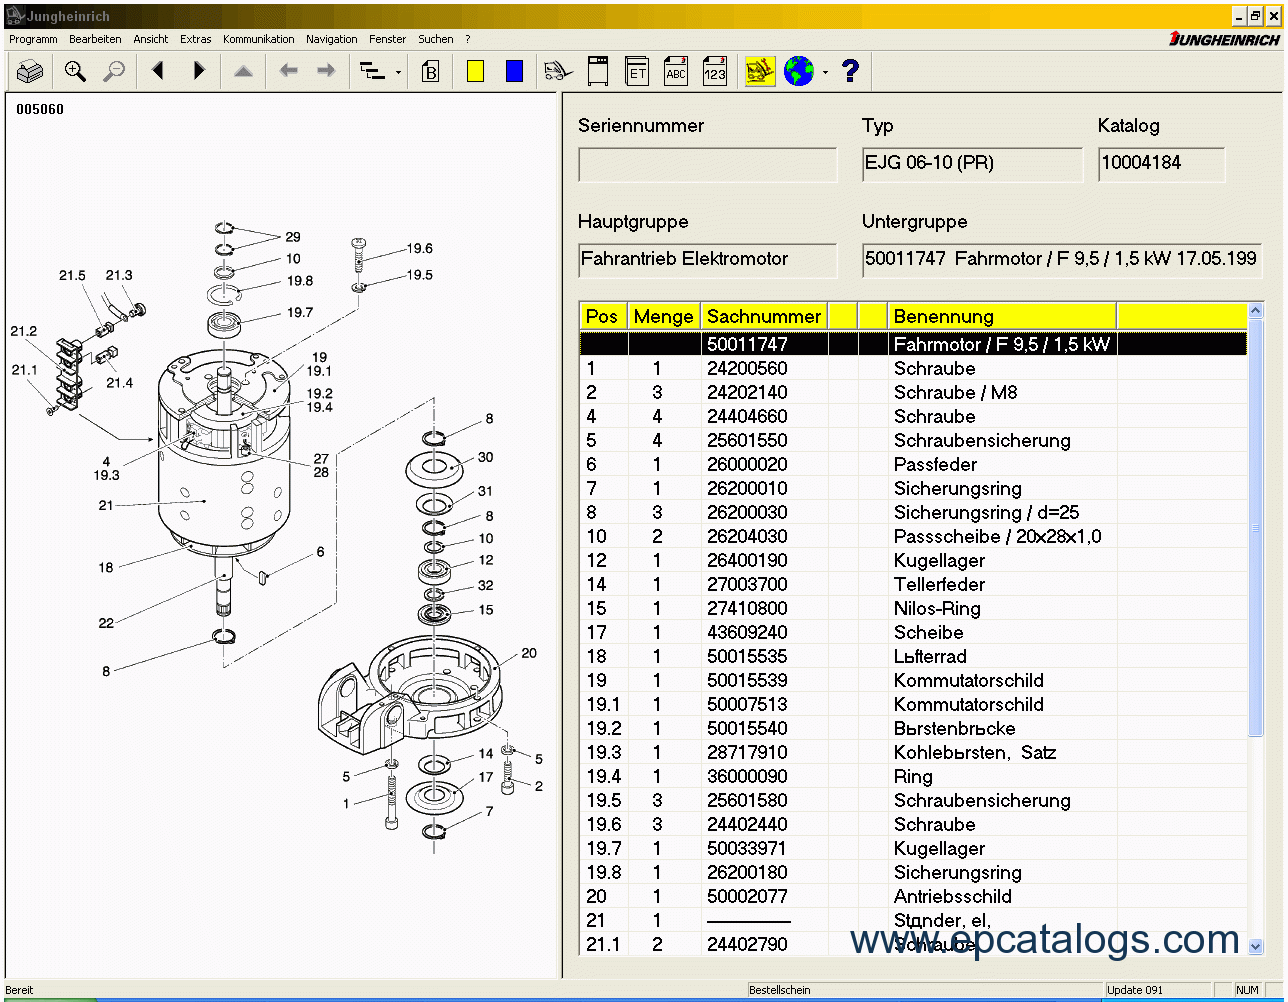Click the Update 091 status indicator
Screen dimensions: 1288x1002
[x=1134, y=989]
